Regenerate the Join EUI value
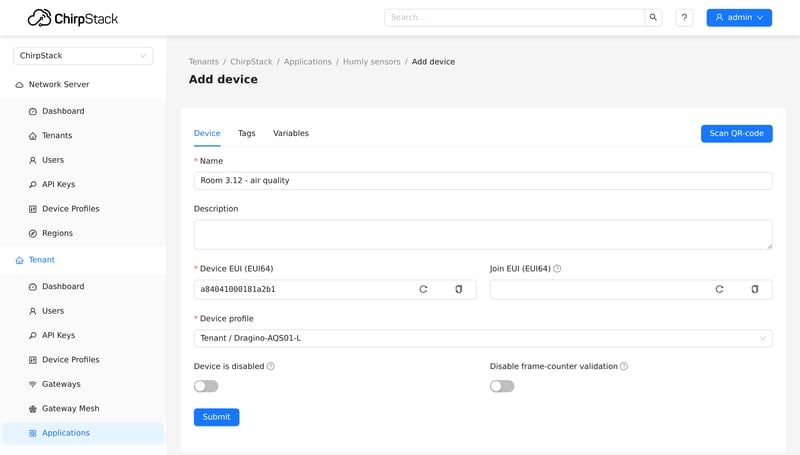This screenshot has height=455, width=800. pyautogui.click(x=719, y=289)
